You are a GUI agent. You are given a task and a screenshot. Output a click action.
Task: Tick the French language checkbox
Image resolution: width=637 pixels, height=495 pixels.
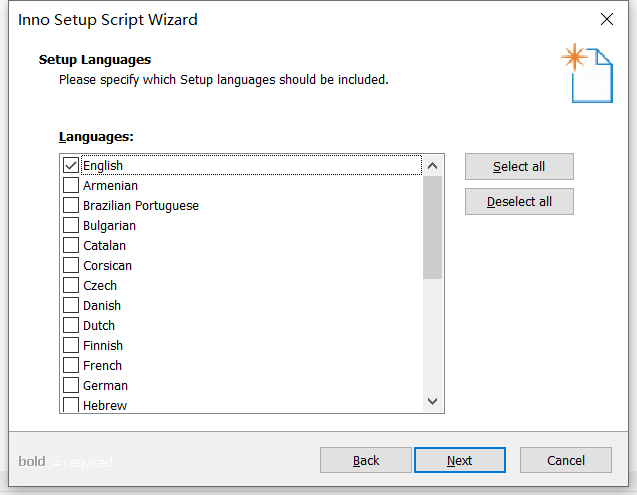click(x=71, y=365)
